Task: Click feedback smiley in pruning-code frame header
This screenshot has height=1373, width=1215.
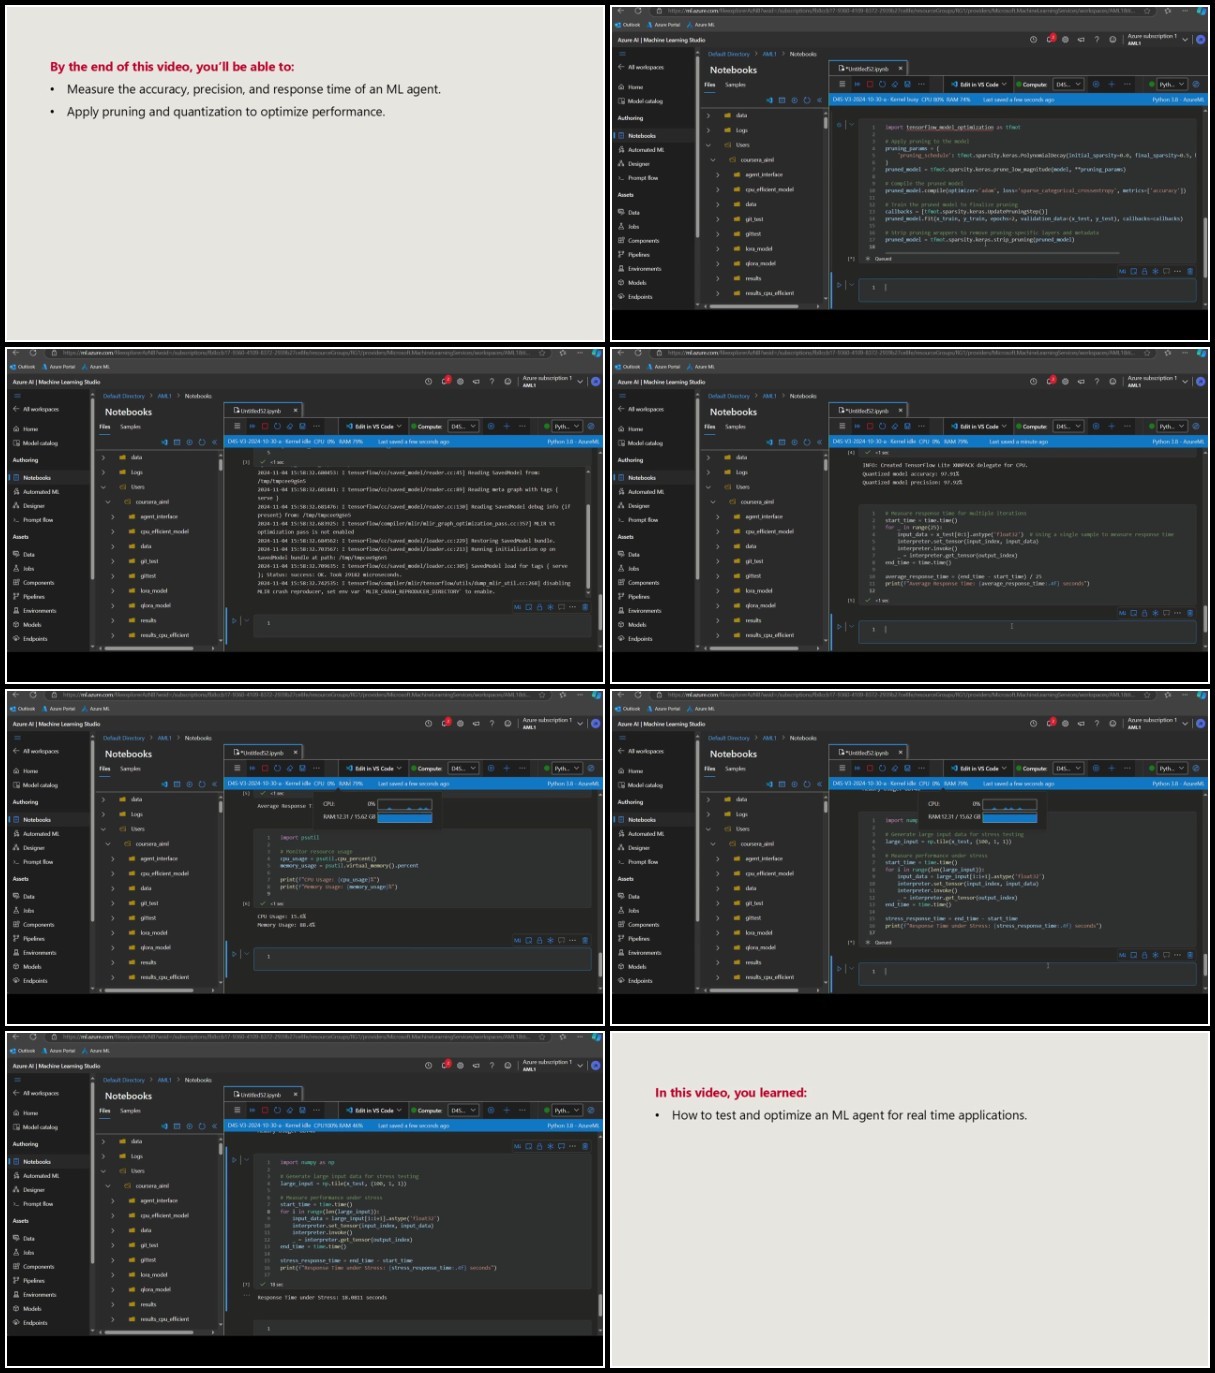Action: tap(1113, 40)
